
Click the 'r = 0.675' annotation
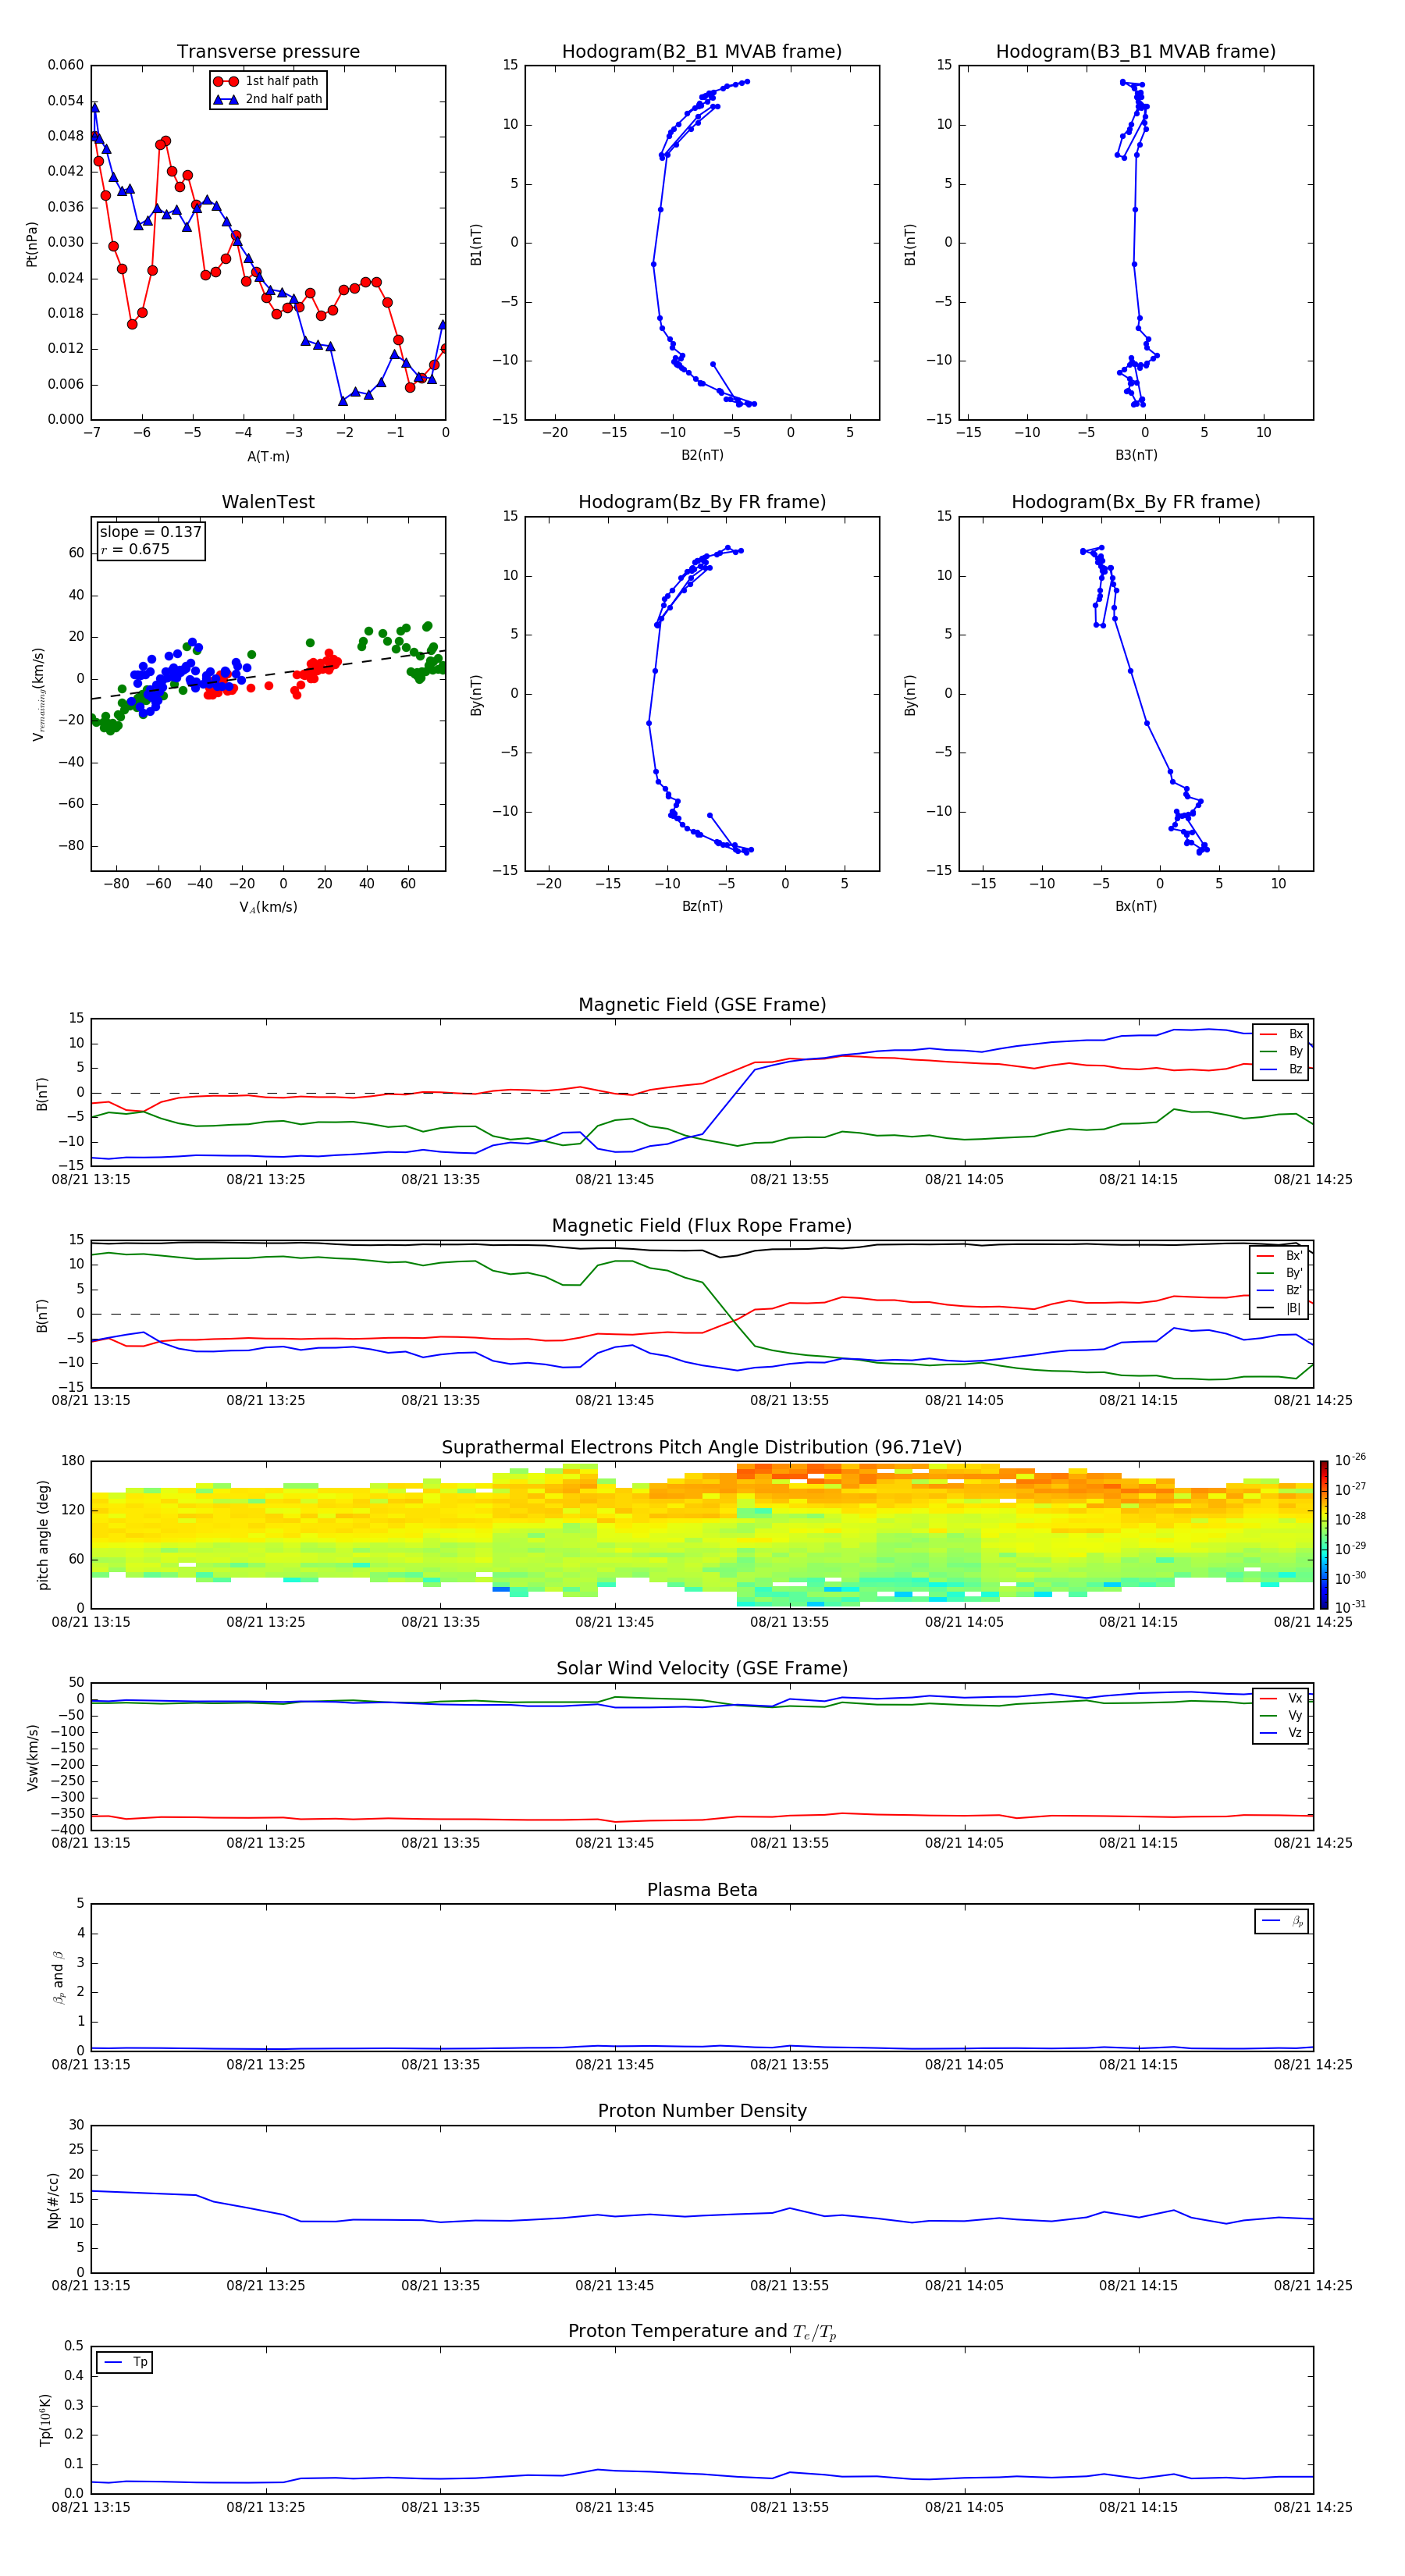pos(135,549)
